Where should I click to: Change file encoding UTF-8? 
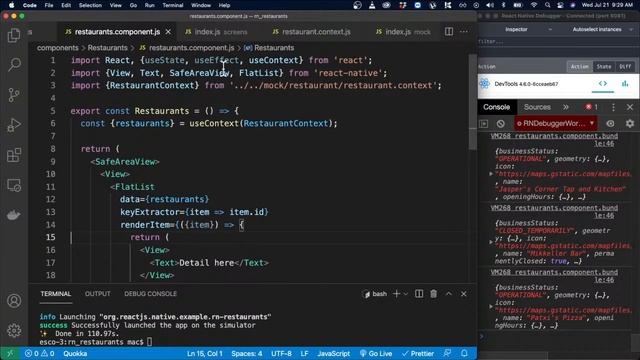[281, 353]
